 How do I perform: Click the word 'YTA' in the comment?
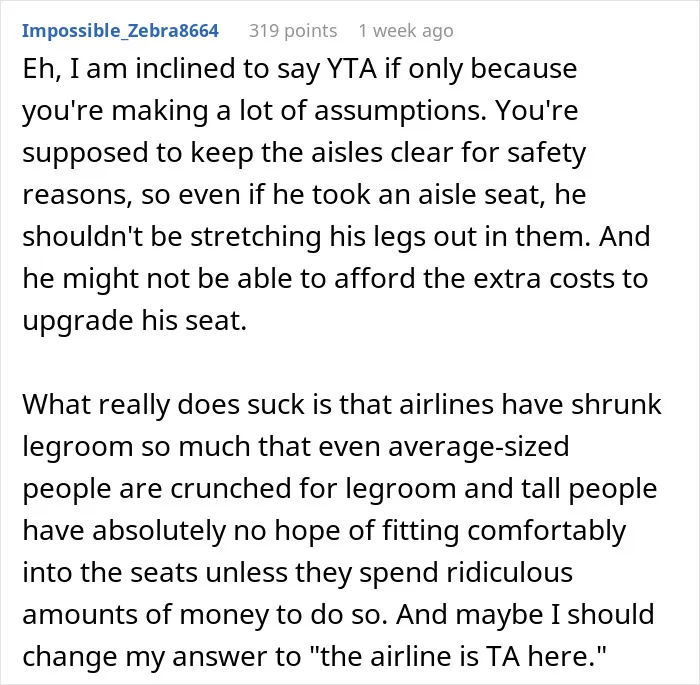click(x=352, y=69)
